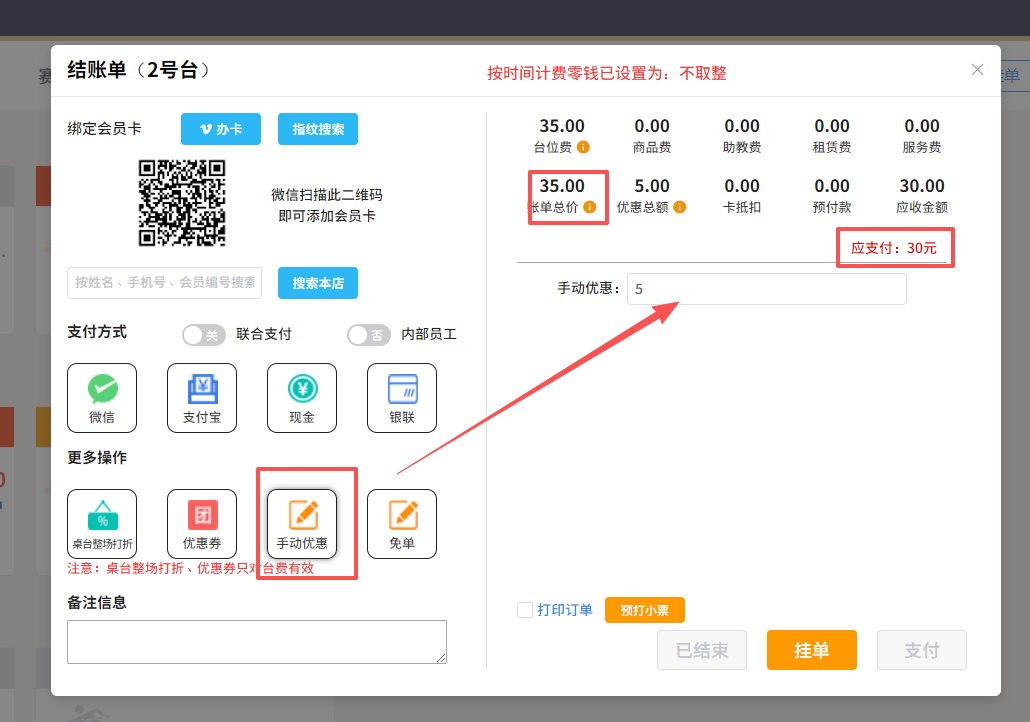Enable the 打印订单 print order checkbox
The height and width of the screenshot is (722, 1030).
point(525,610)
